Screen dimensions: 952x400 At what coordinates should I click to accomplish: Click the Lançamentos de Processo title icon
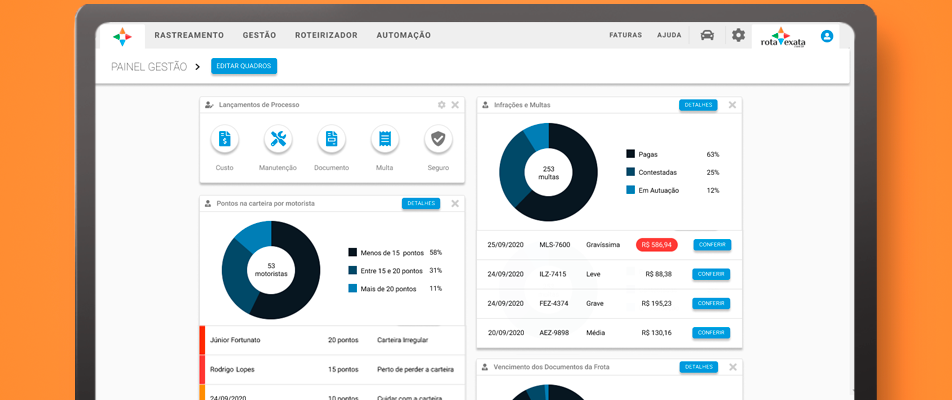pyautogui.click(x=209, y=105)
